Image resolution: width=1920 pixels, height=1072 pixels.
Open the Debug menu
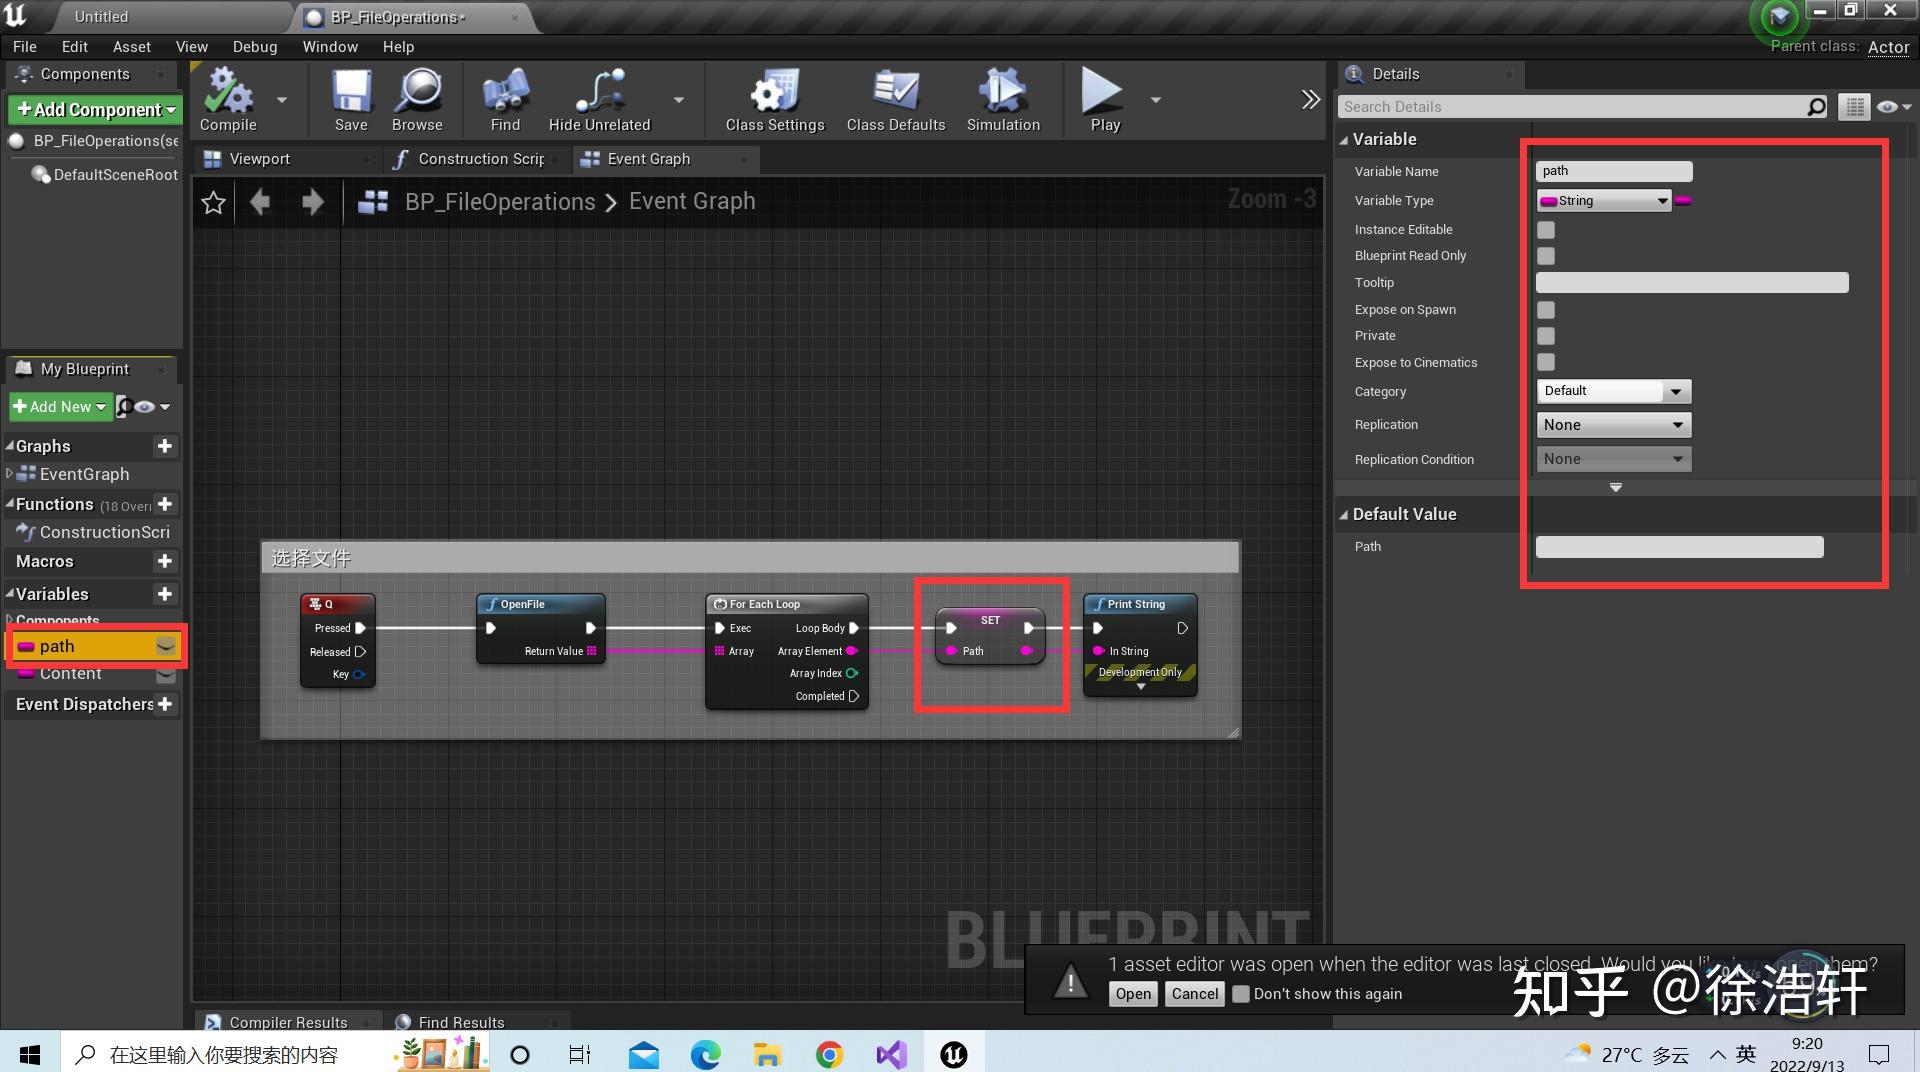[254, 46]
